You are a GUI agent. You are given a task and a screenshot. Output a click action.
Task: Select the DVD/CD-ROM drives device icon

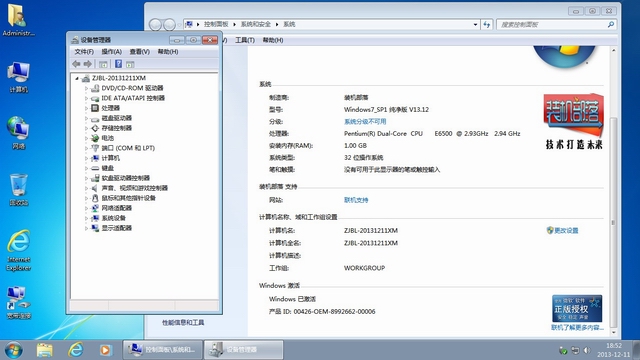point(95,88)
